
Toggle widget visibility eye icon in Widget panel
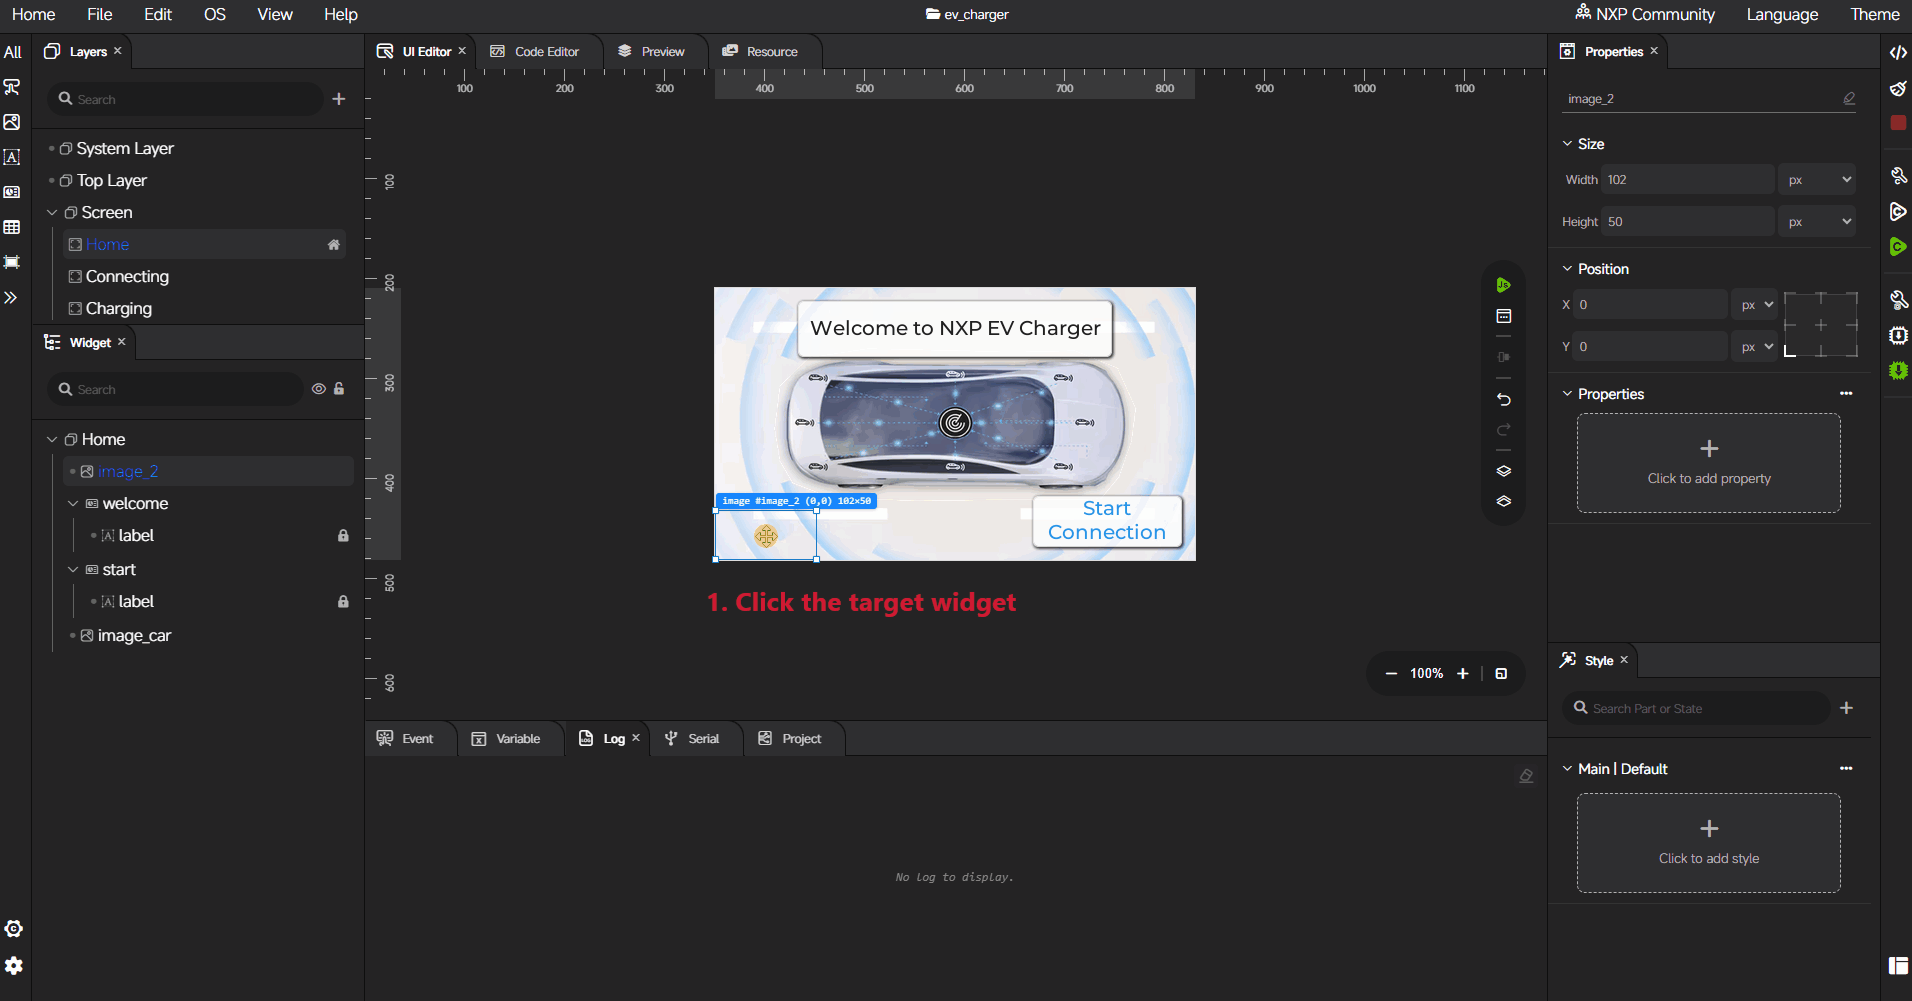(x=318, y=389)
